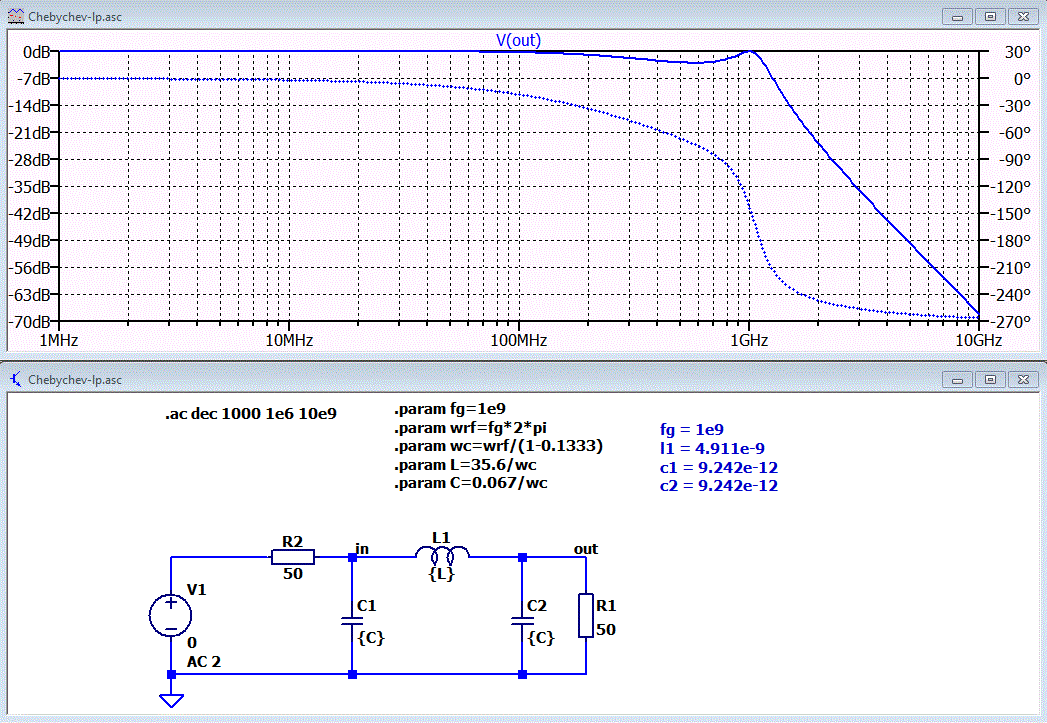This screenshot has width=1047, height=723.
Task: Click the 30° label on phase axis
Action: click(1018, 51)
